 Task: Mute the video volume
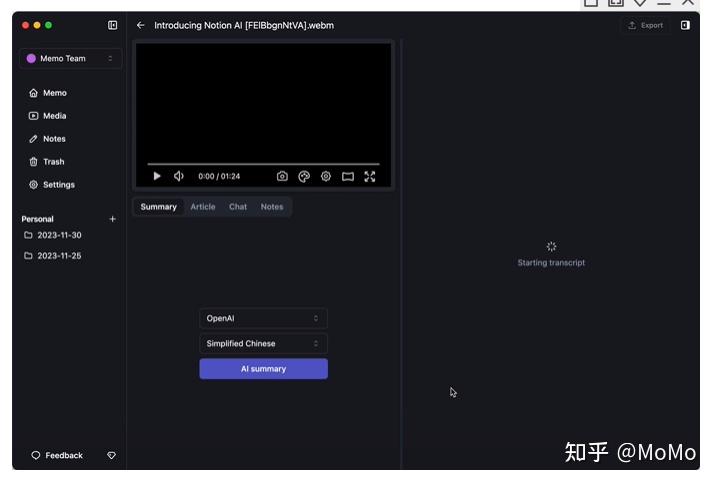179,176
